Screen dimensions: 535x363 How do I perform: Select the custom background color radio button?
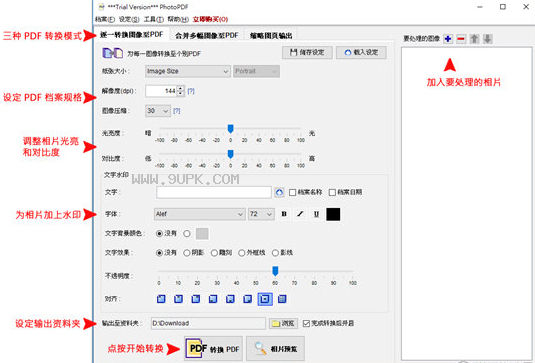pyautogui.click(x=187, y=234)
